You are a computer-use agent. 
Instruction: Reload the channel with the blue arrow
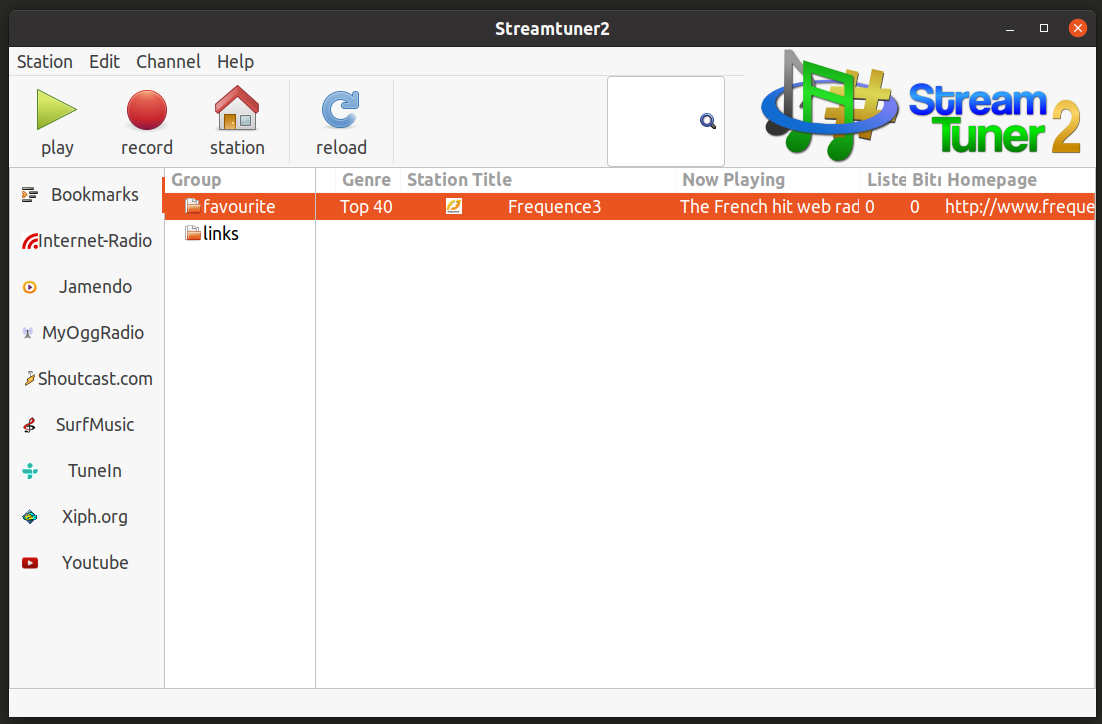pyautogui.click(x=341, y=110)
